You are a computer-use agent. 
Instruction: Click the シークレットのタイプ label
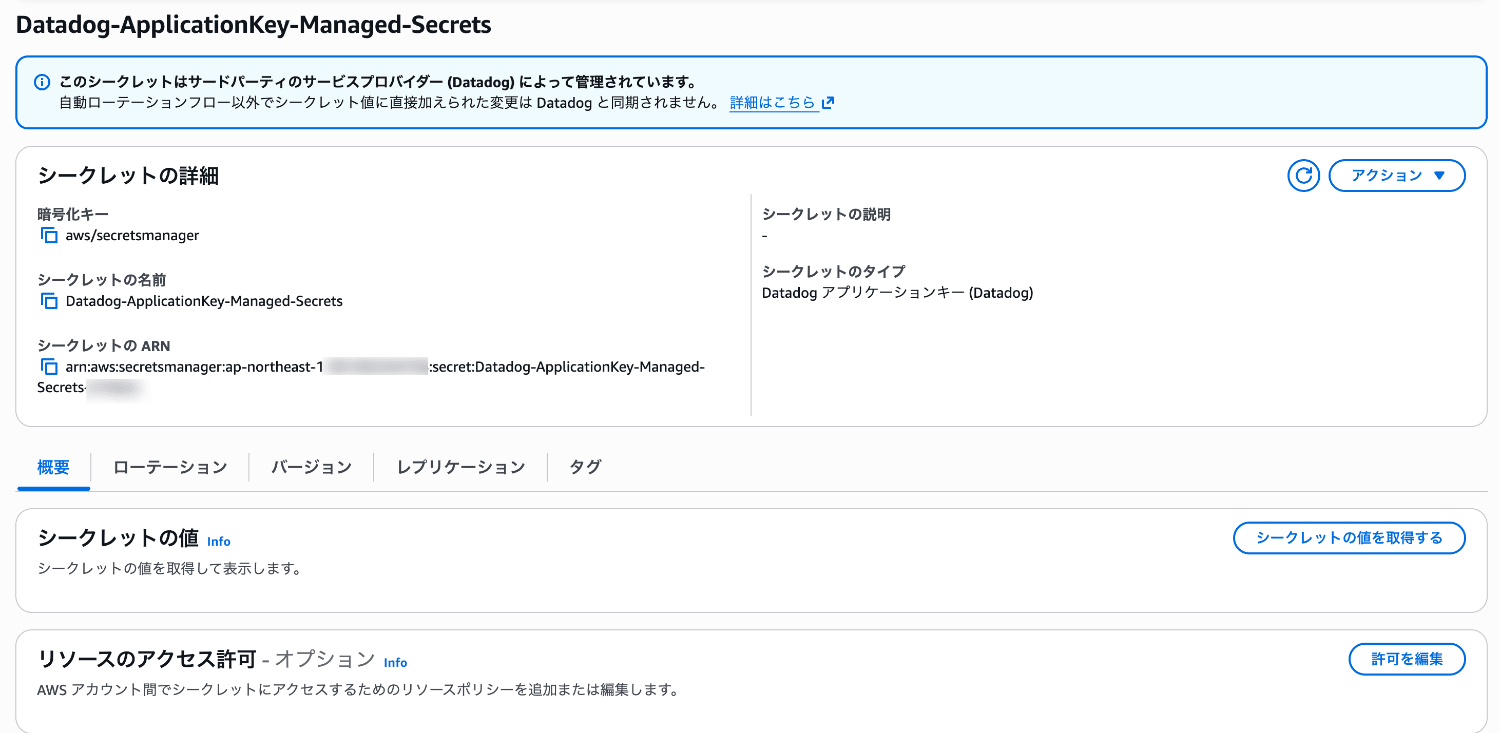833,271
